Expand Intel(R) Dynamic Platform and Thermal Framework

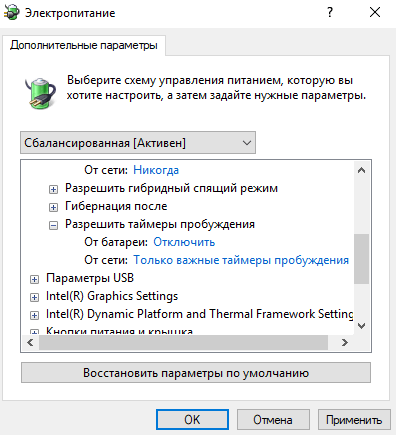[x=34, y=315]
